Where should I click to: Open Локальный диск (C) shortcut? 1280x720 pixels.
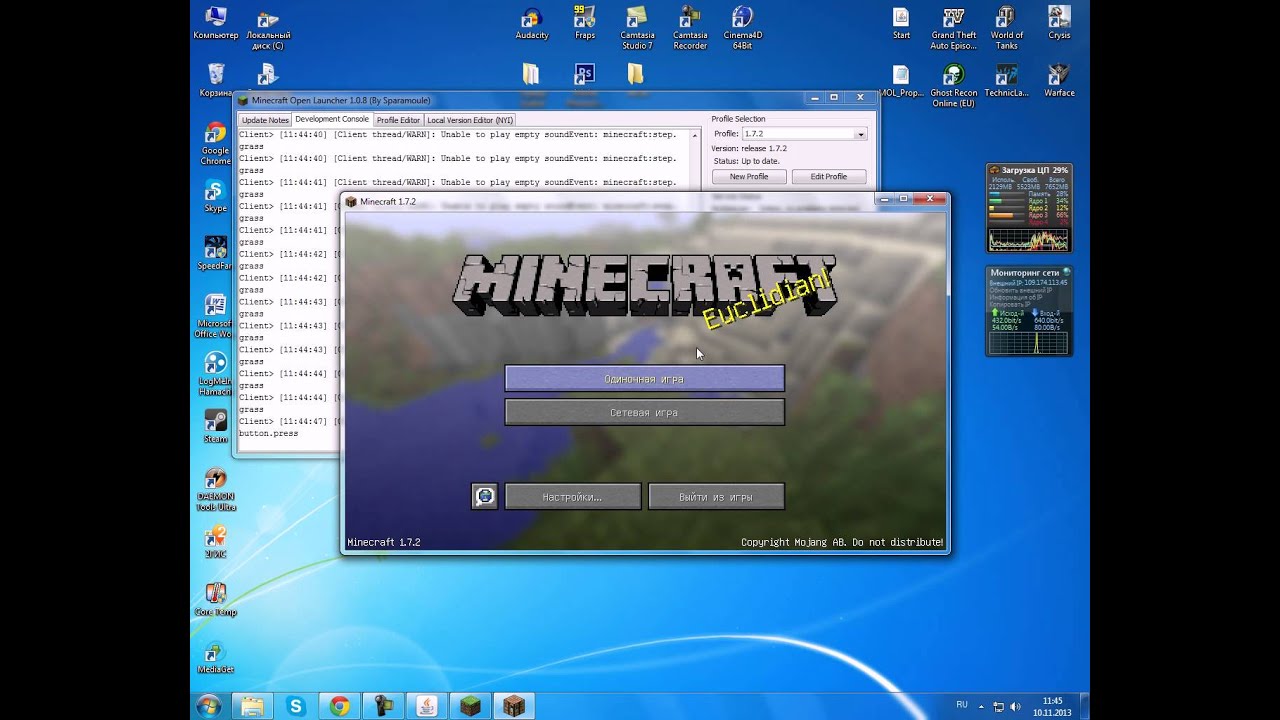pos(268,28)
